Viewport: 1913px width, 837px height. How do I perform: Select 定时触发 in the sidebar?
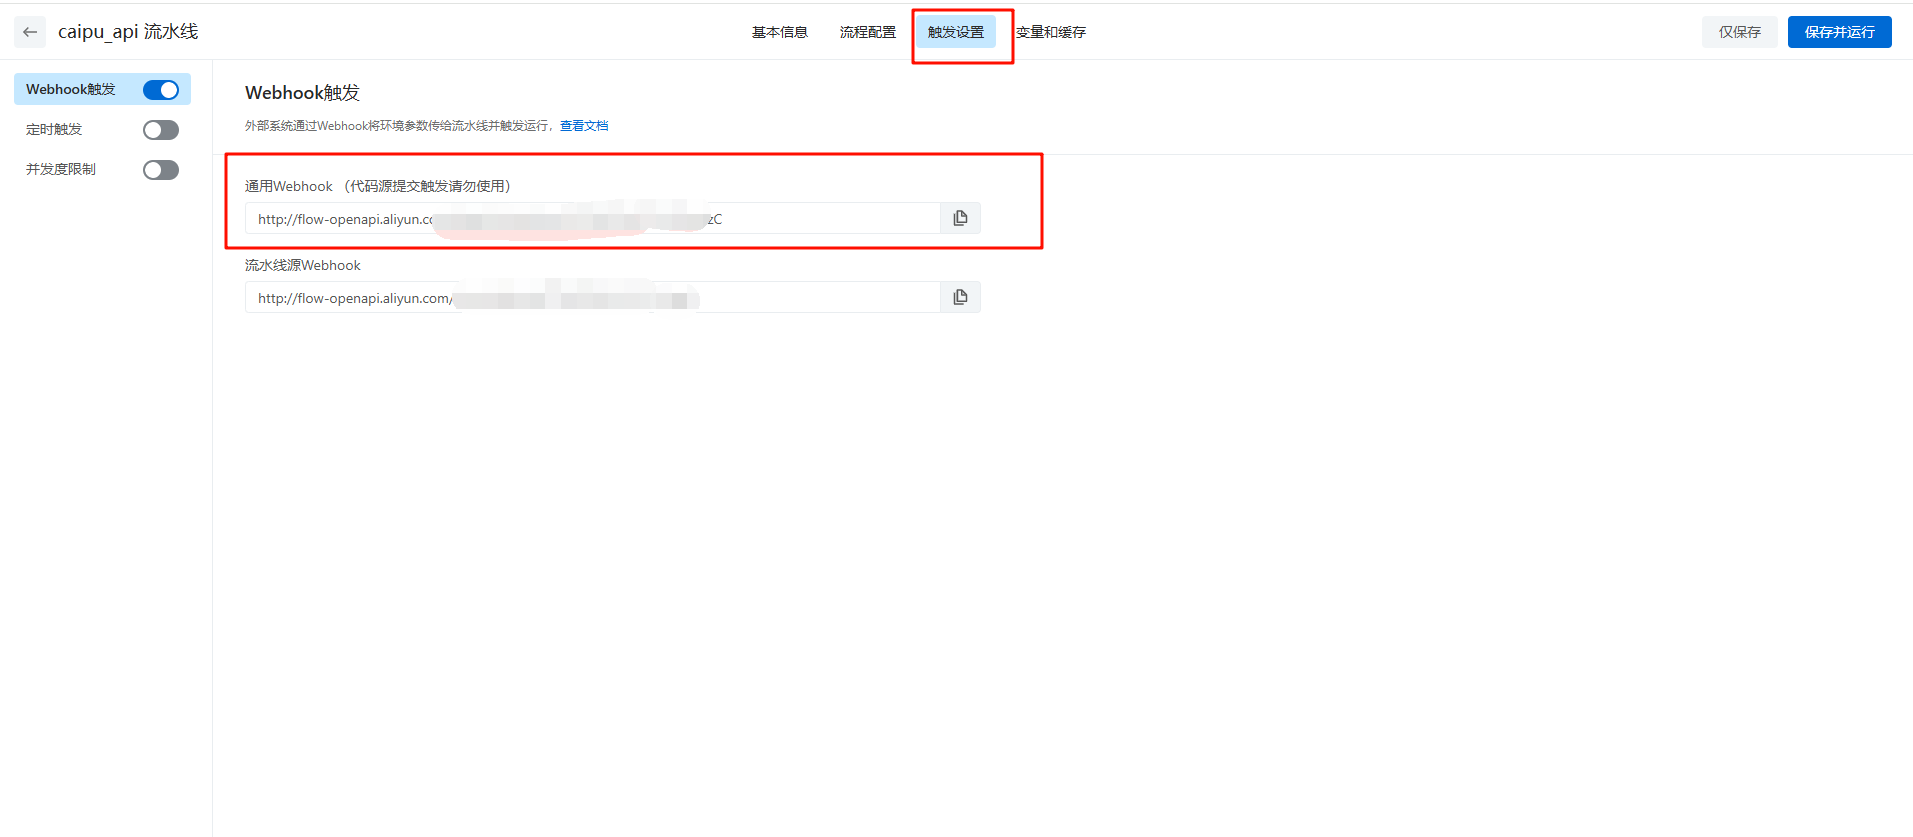pyautogui.click(x=54, y=129)
